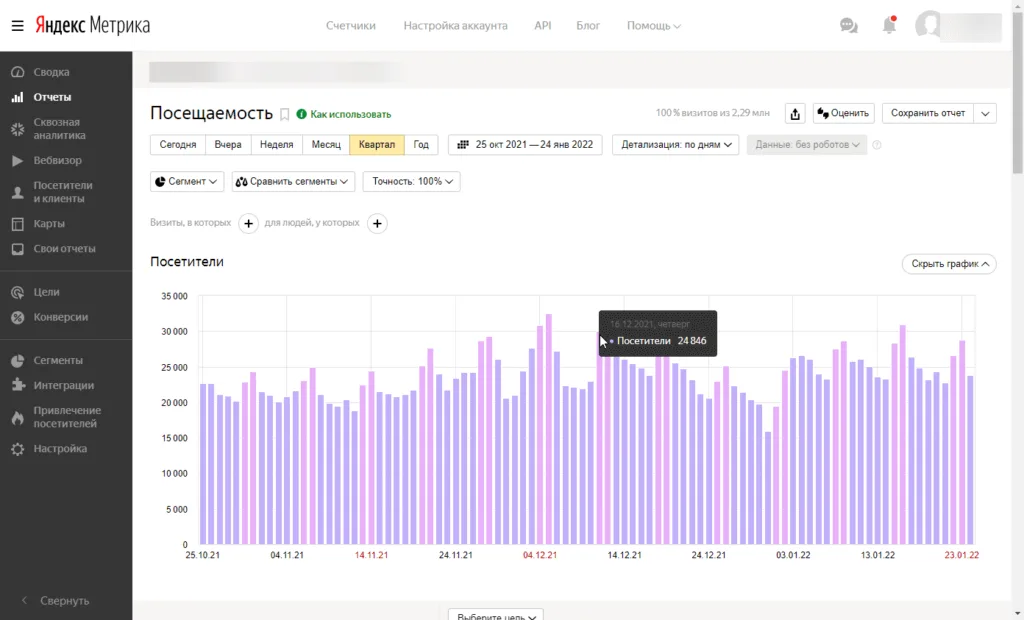Collapse the chart with Скрыть график
The height and width of the screenshot is (620, 1024).
pos(949,264)
